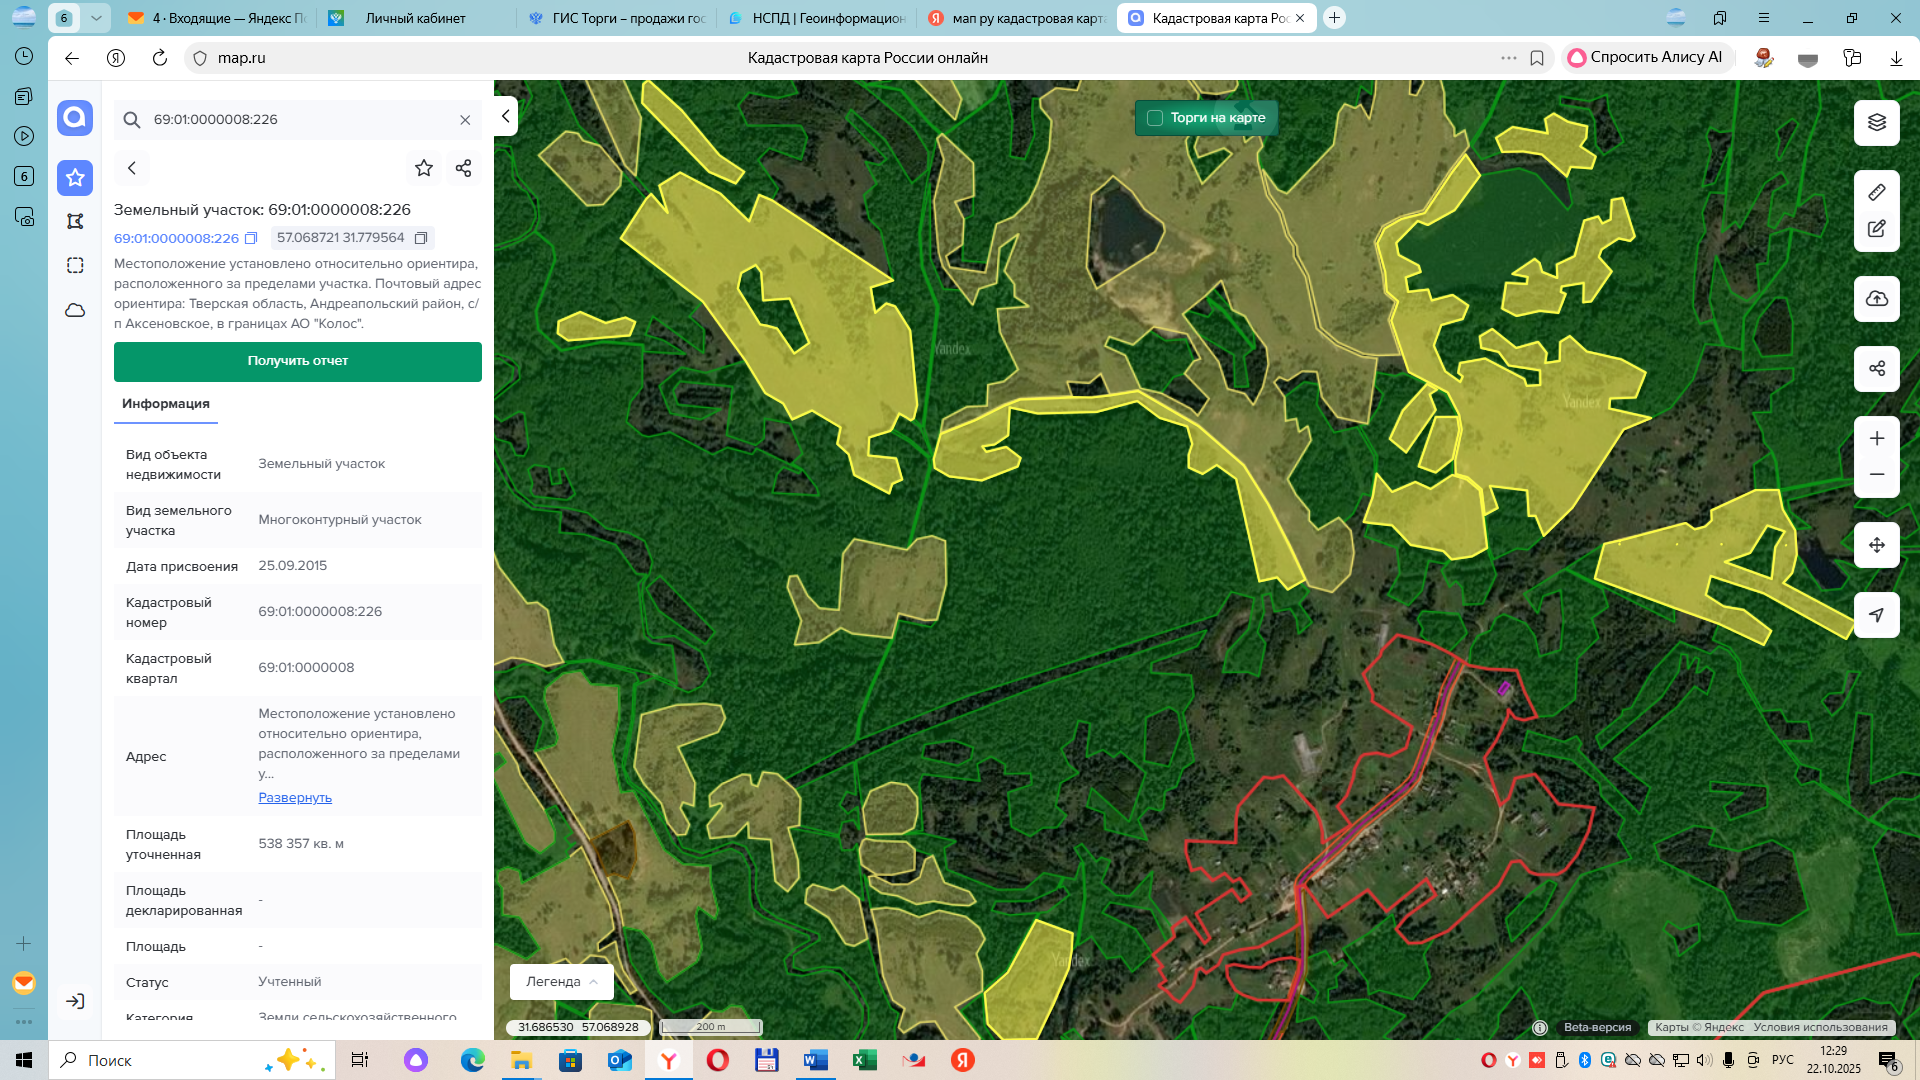Select the dashed area selection sidebar tool
Viewport: 1920px width, 1080px height.
click(75, 265)
